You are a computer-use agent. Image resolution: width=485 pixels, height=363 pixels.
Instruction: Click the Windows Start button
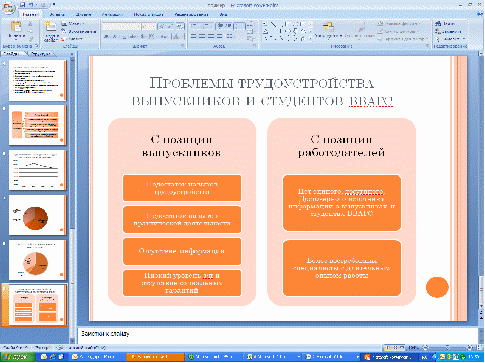click(x=18, y=357)
